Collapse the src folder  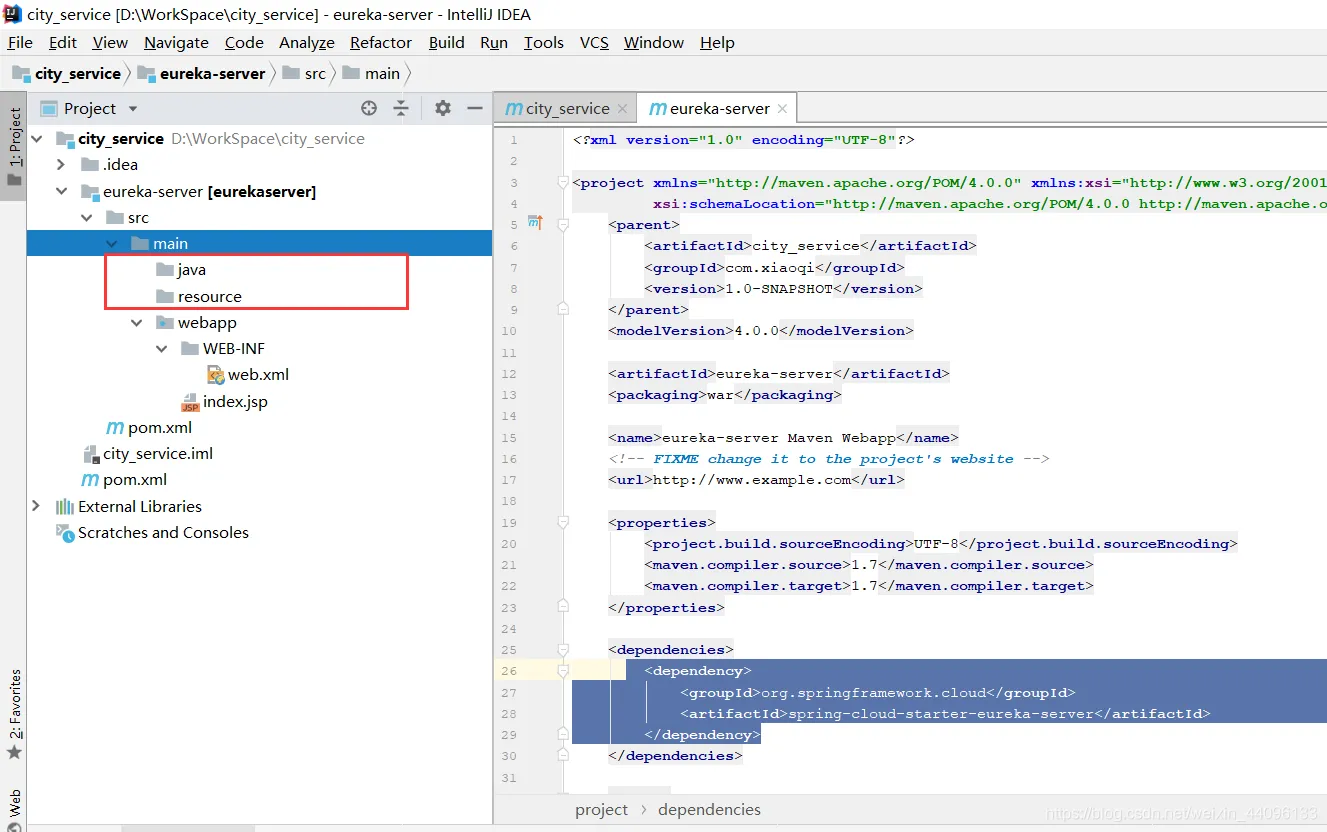(x=87, y=217)
